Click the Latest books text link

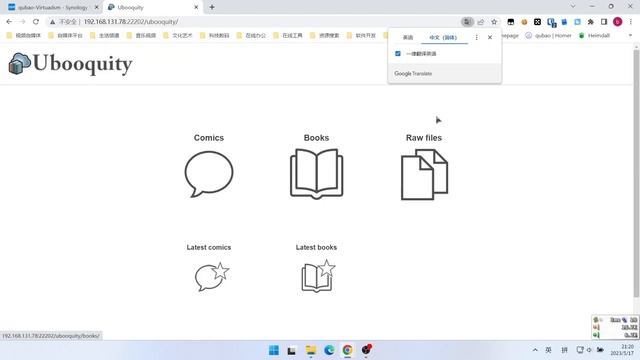pos(316,247)
